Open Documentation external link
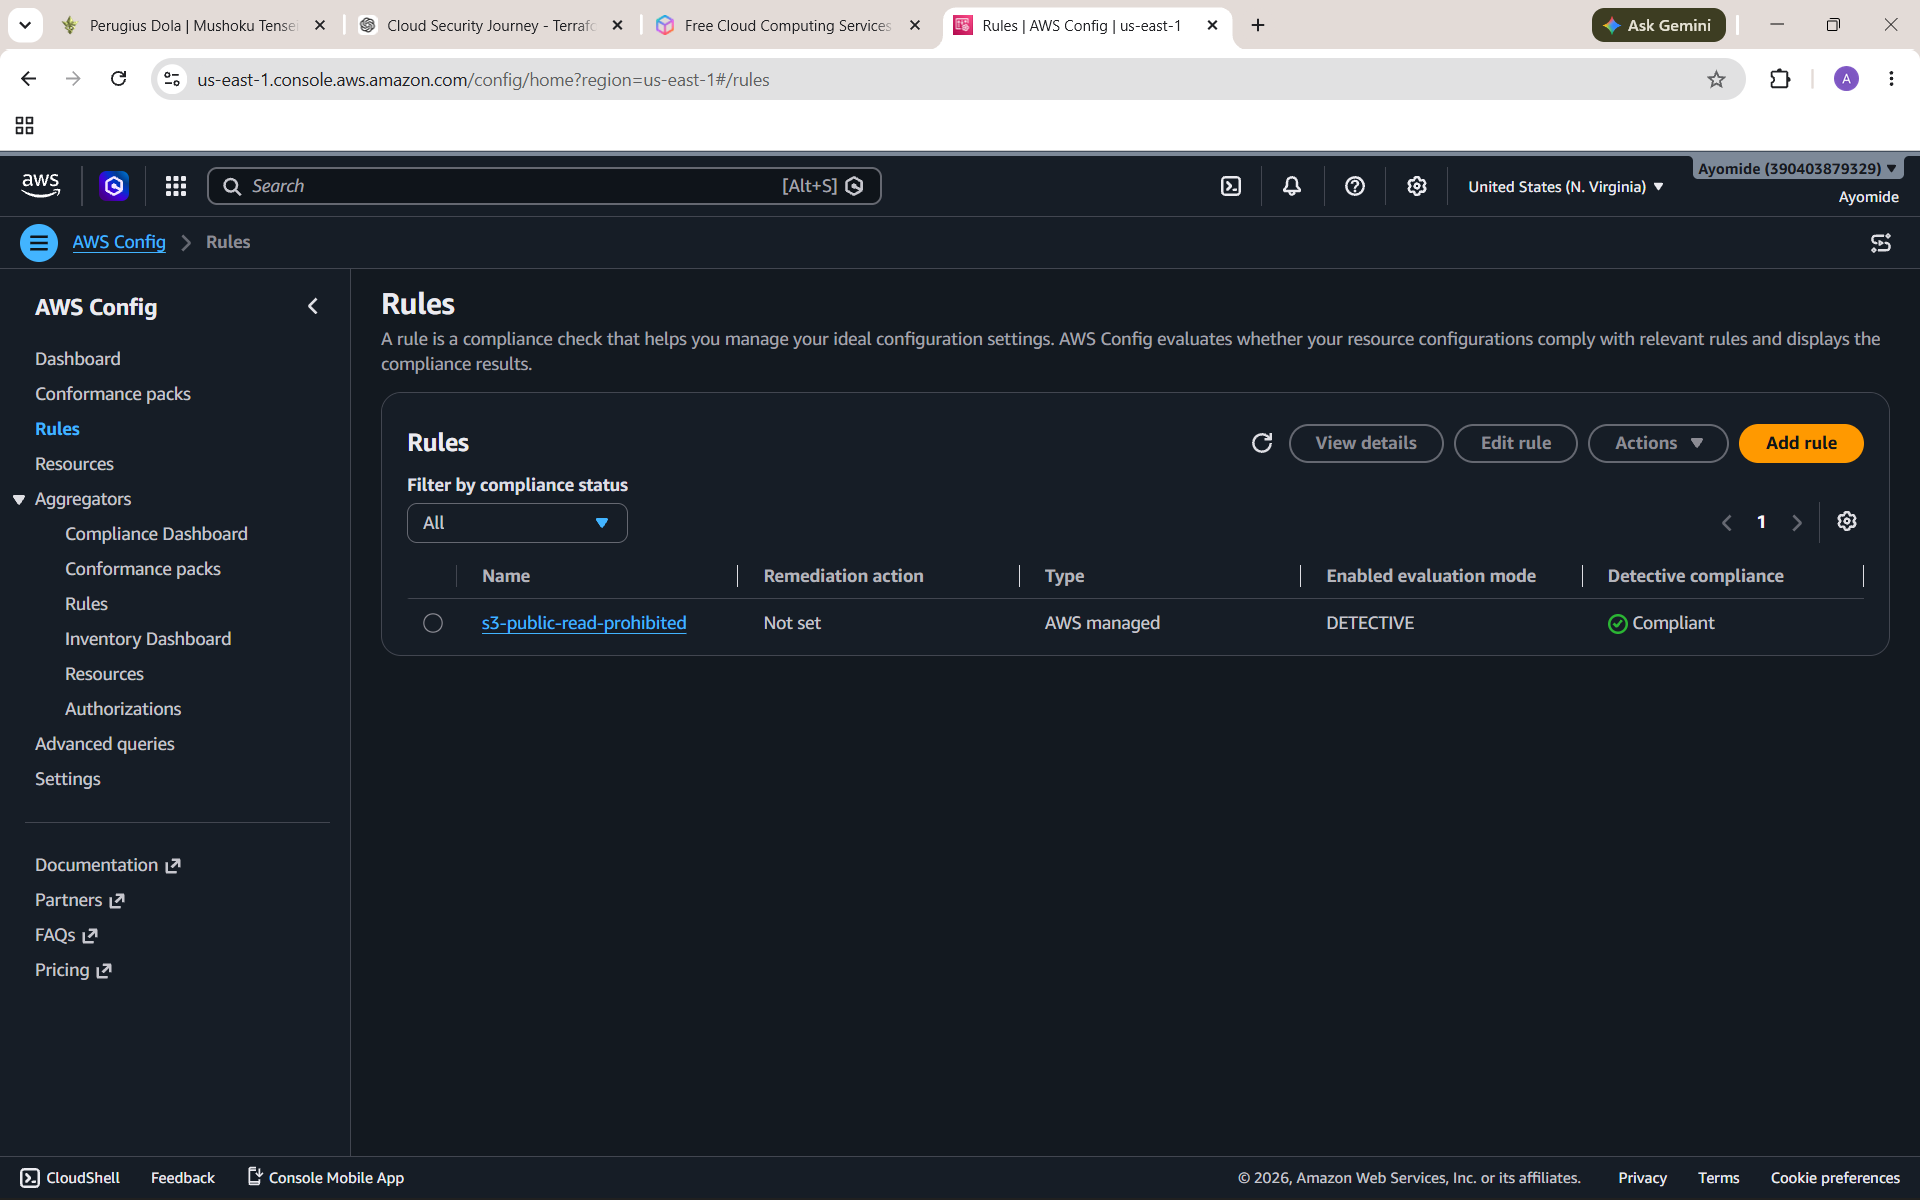The image size is (1920, 1200). tap(107, 865)
